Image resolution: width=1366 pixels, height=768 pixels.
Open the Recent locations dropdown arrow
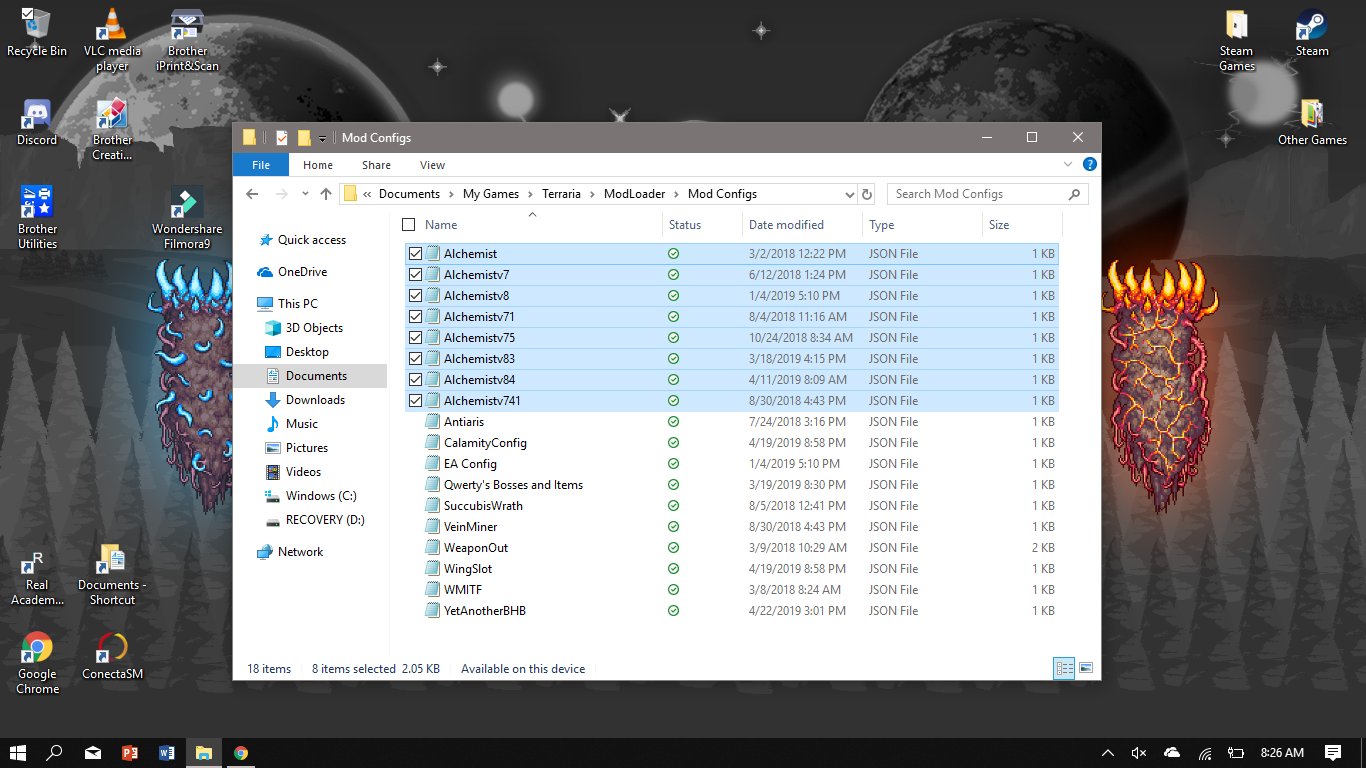coord(304,194)
